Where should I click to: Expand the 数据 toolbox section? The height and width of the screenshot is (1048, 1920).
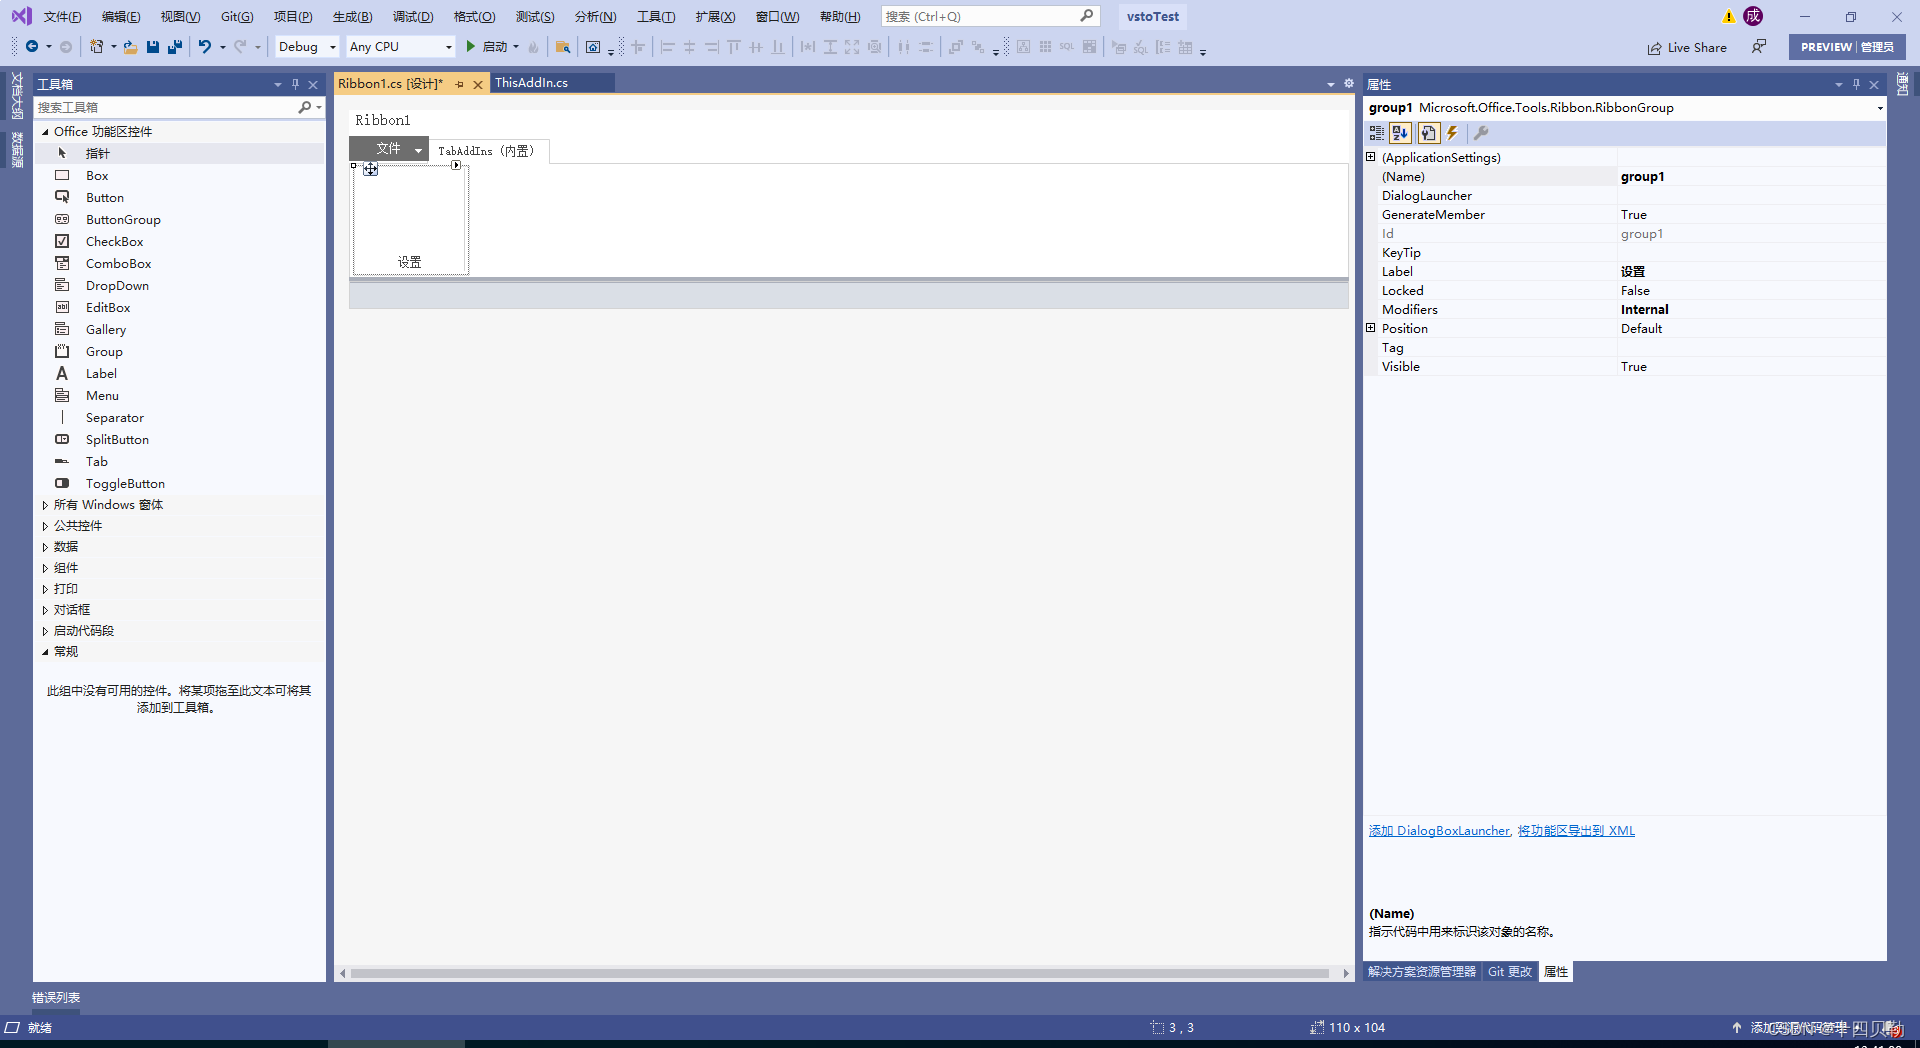point(45,547)
